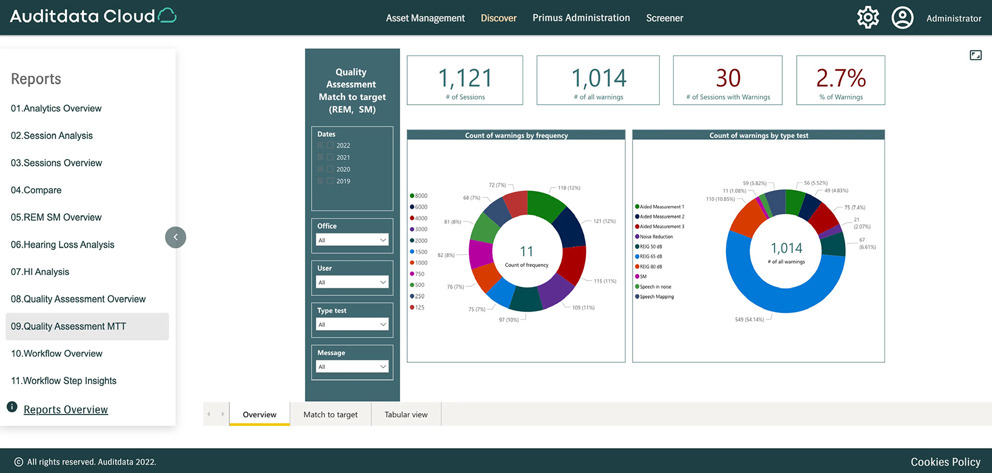Open the User filter dropdown

pos(352,282)
